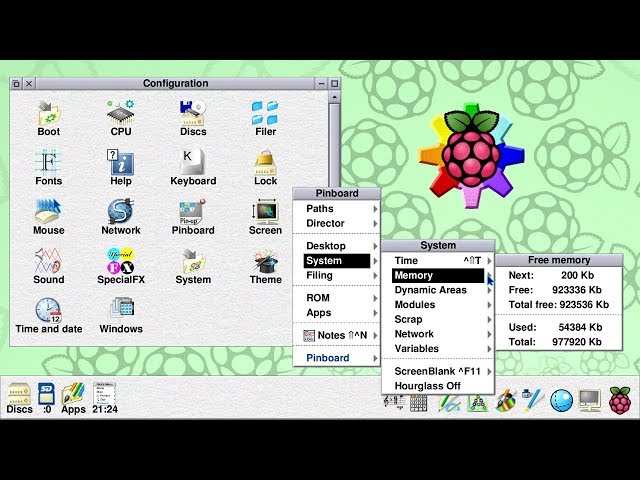Choose the ScreenBlank ^F11 entry

438,371
